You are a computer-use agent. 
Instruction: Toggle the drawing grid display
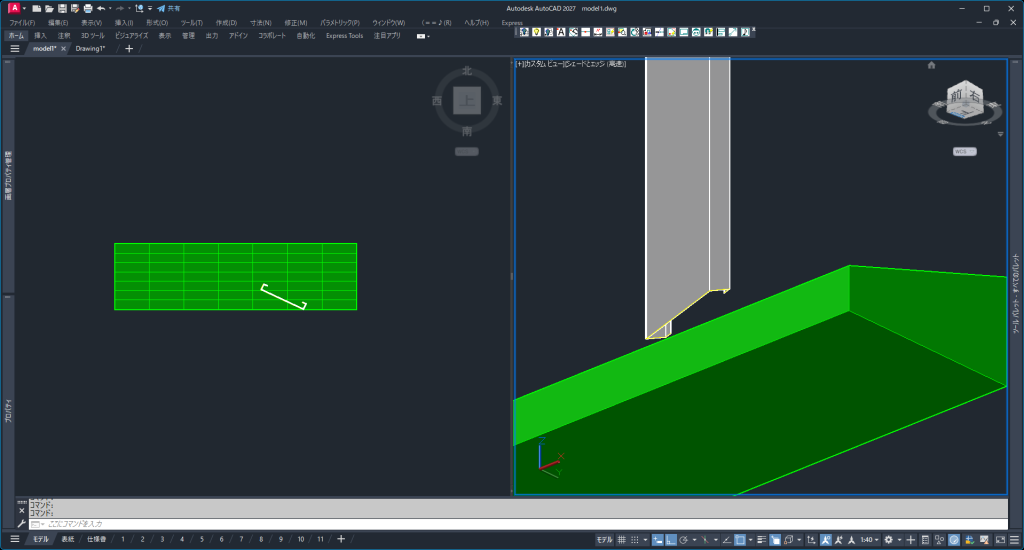622,540
